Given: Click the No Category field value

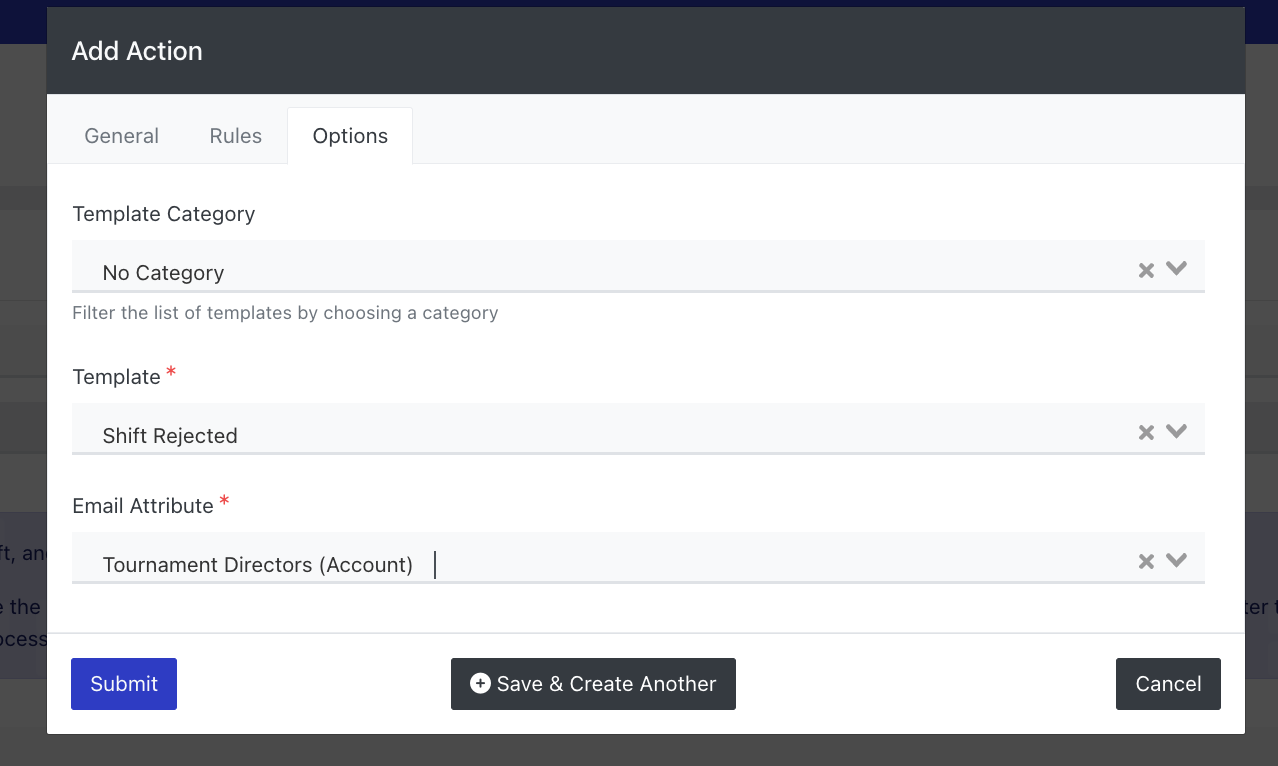Looking at the screenshot, I should tap(163, 273).
